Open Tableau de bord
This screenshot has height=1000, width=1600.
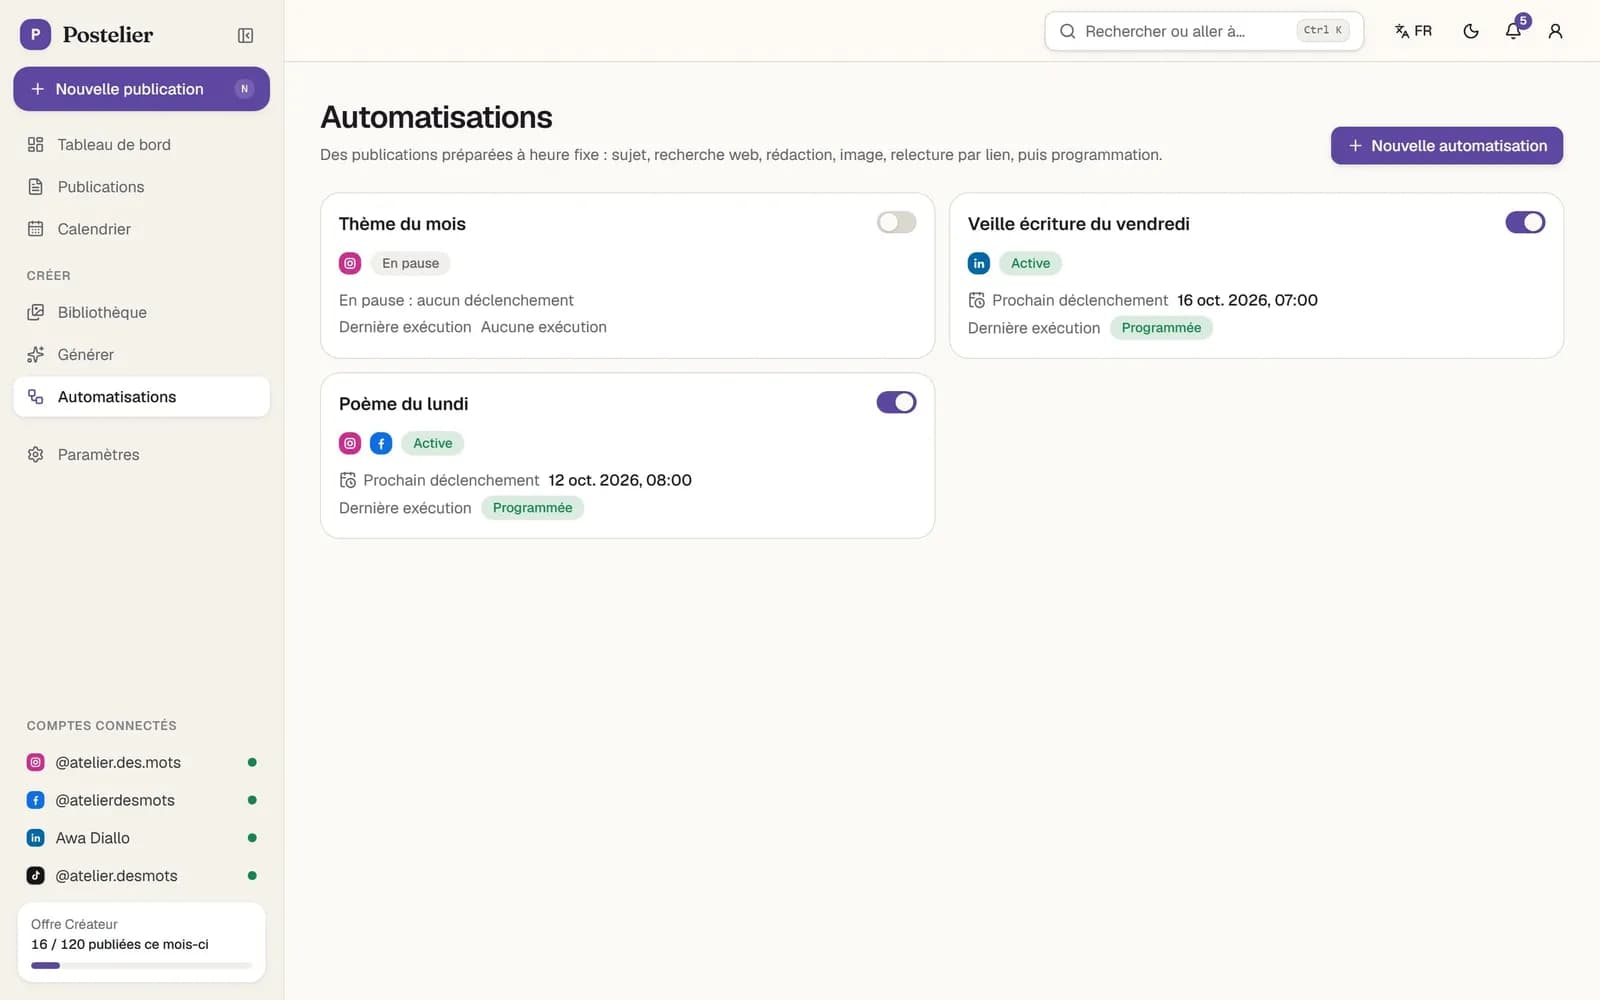click(x=141, y=144)
